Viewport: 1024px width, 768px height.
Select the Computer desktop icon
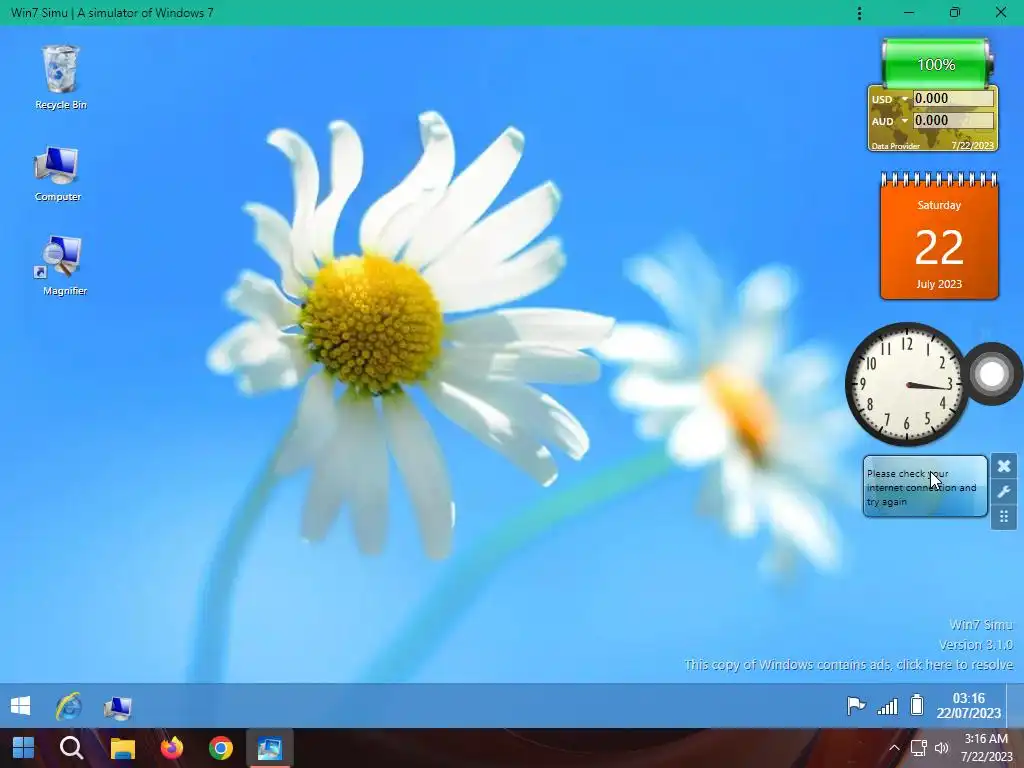coord(57,174)
